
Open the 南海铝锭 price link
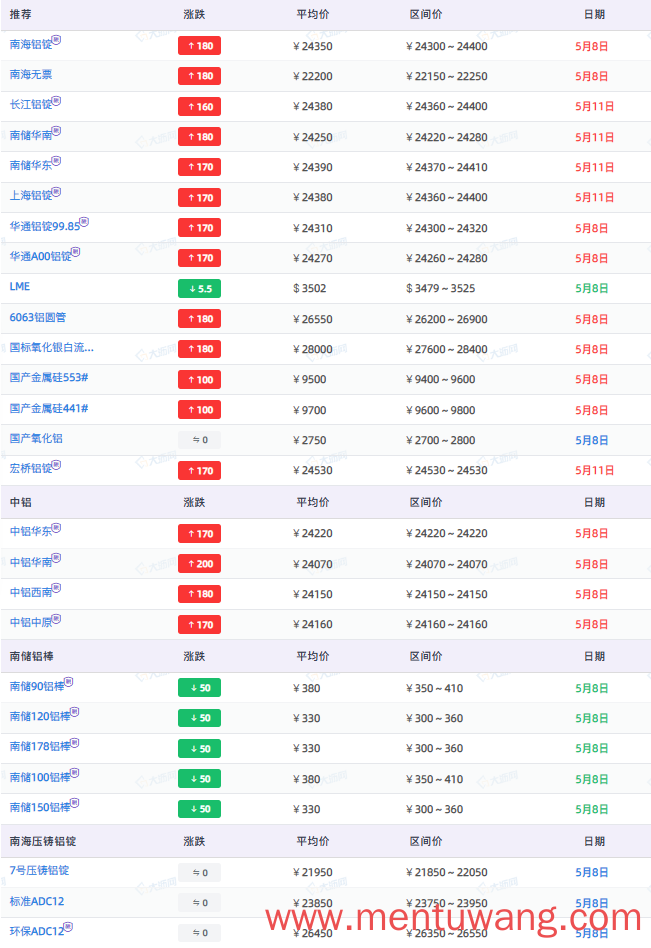click(31, 45)
